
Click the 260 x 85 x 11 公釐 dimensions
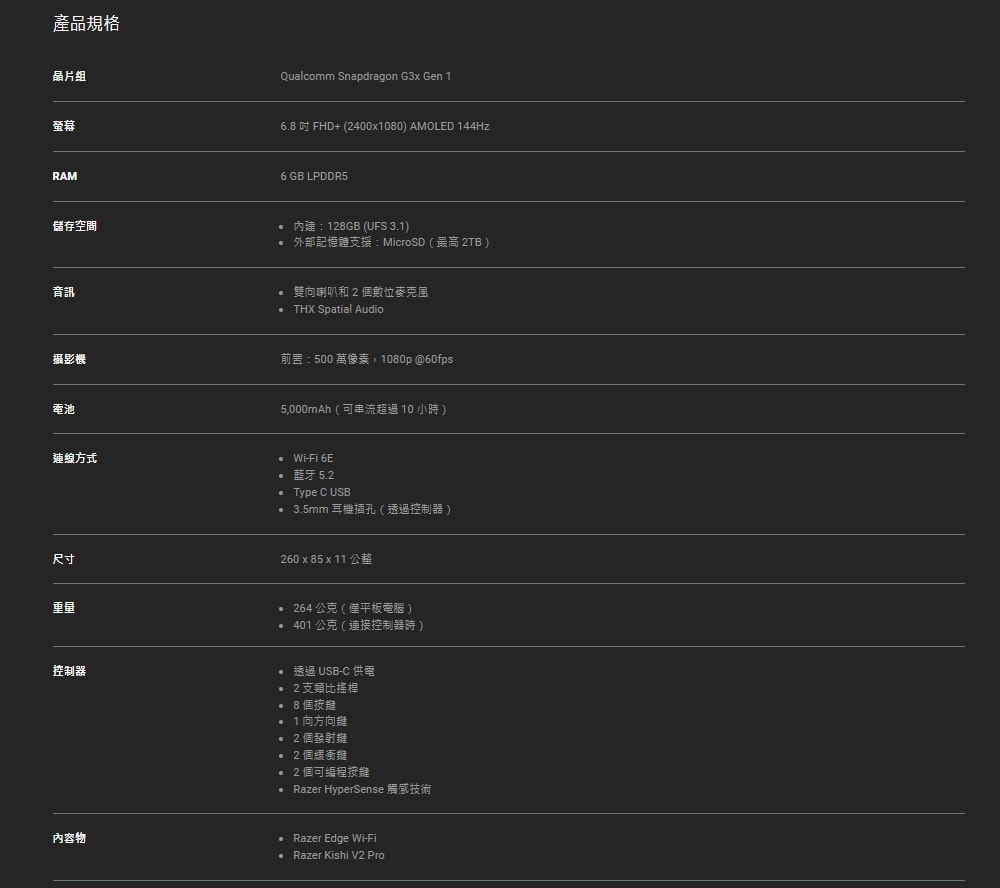pyautogui.click(x=326, y=559)
